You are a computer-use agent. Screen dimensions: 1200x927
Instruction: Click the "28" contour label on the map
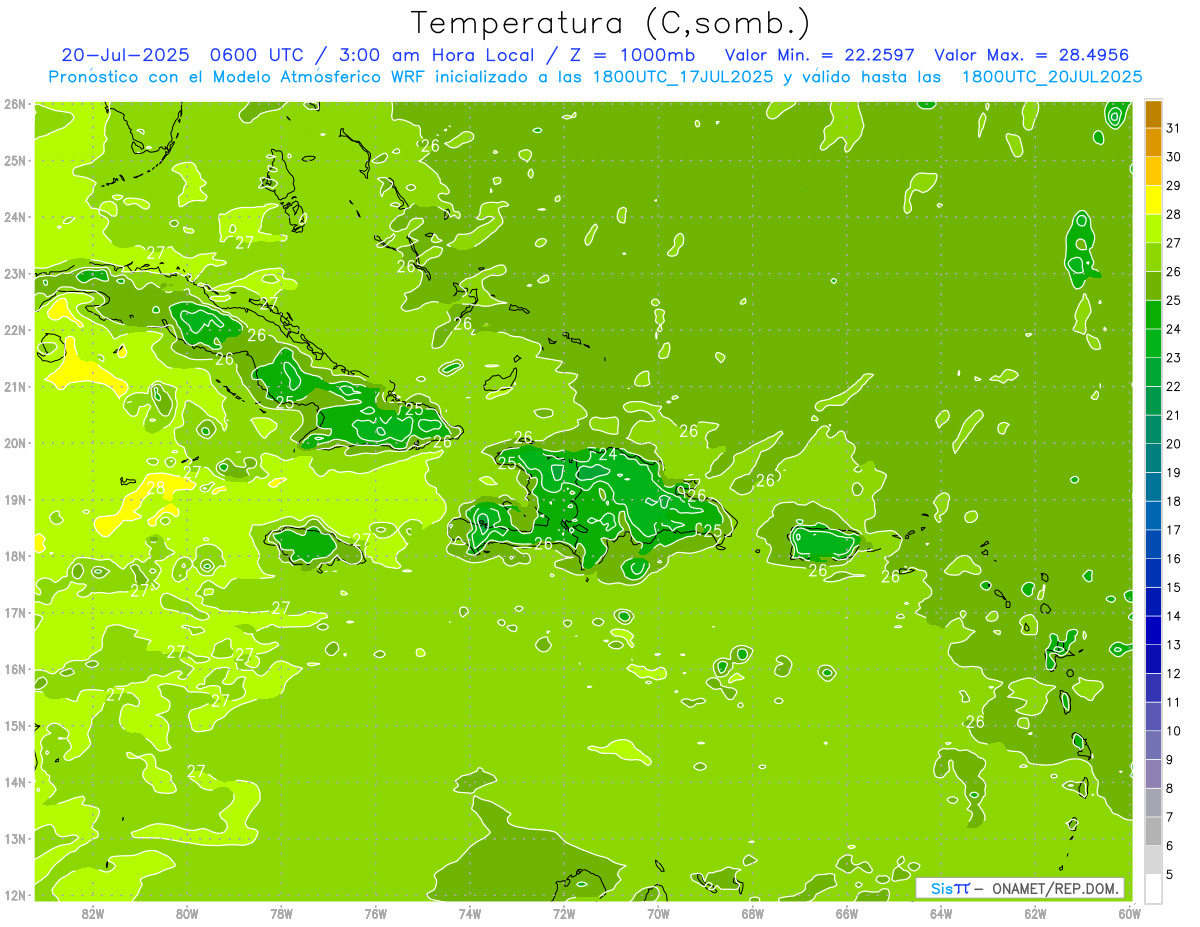[x=156, y=488]
